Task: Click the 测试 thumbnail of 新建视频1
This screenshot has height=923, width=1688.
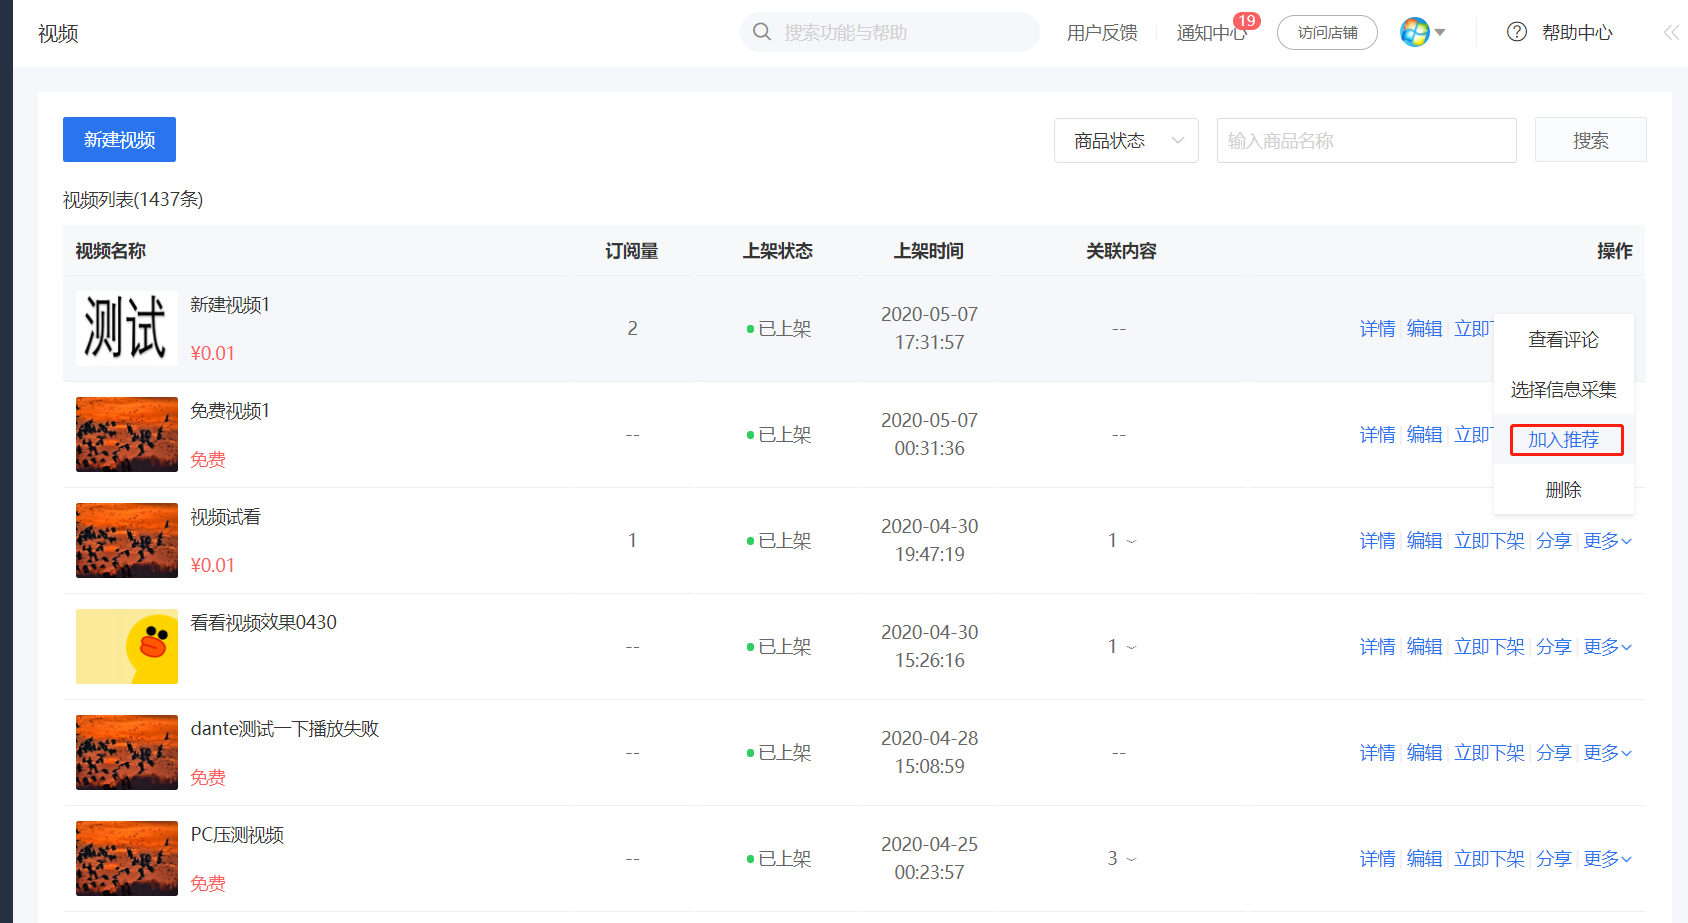Action: click(x=127, y=328)
